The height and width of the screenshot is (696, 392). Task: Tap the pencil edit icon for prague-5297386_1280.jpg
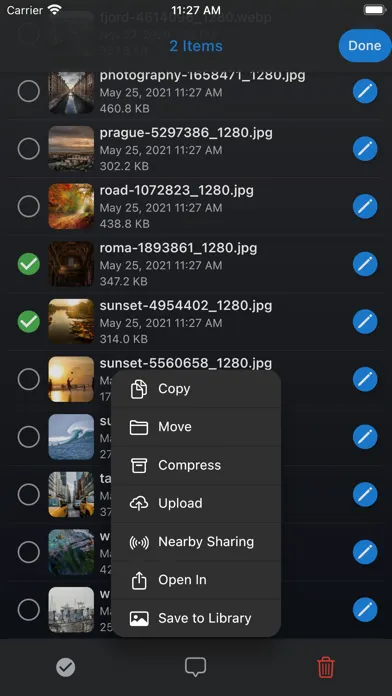(365, 149)
